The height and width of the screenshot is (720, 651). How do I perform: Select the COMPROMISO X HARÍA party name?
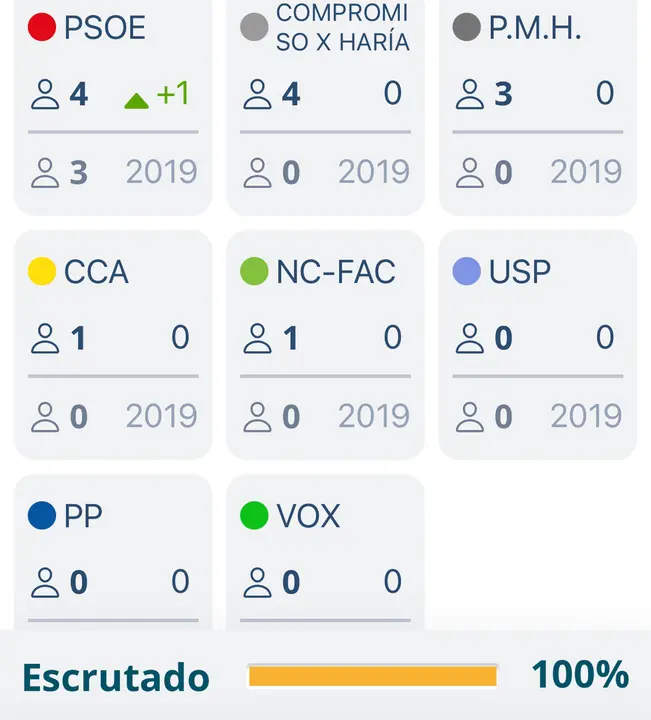342,27
